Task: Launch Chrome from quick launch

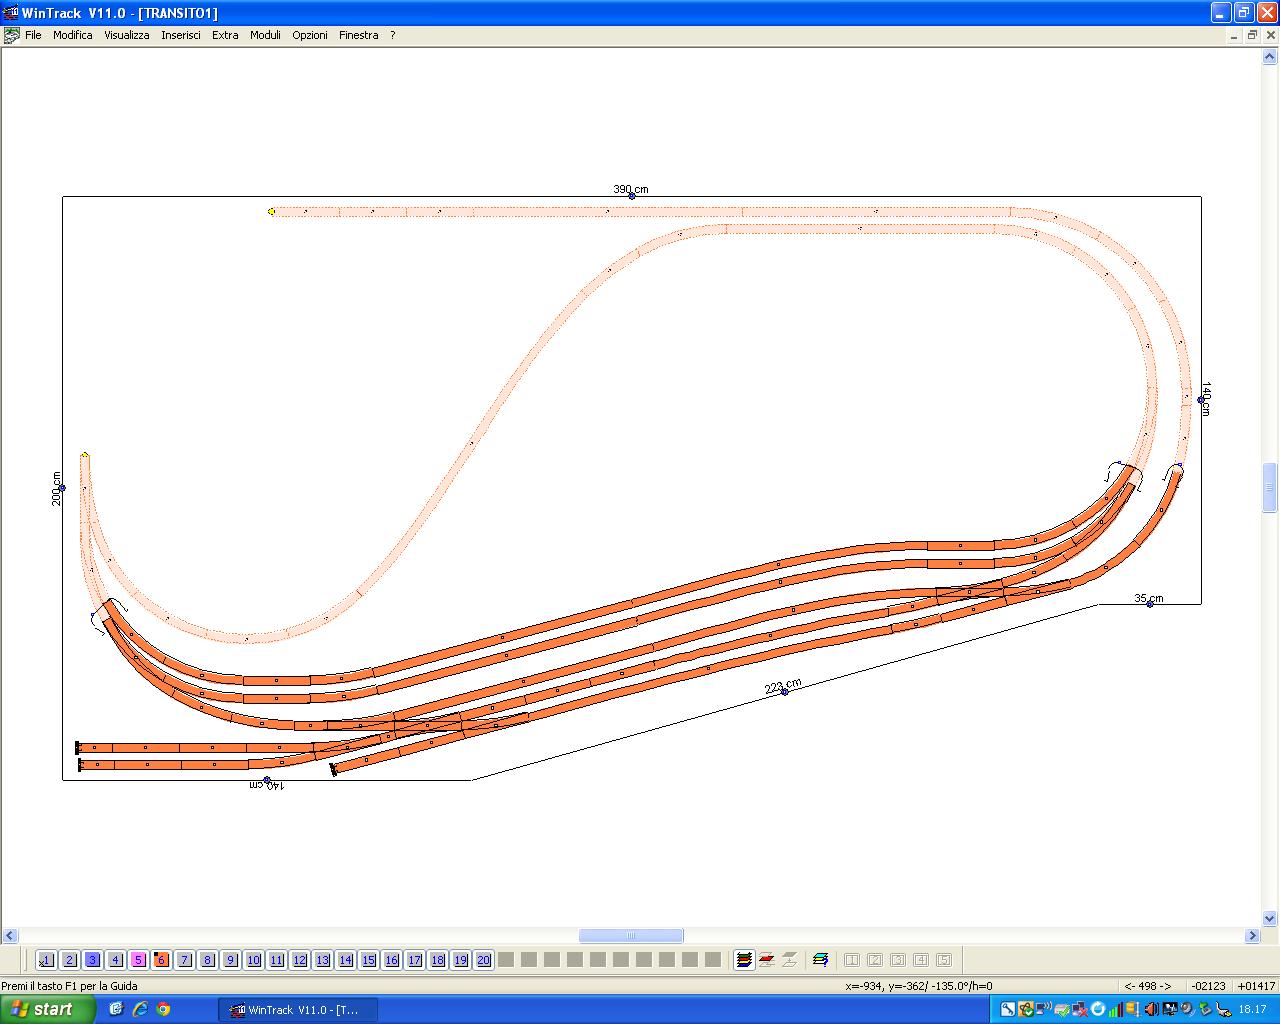Action: pyautogui.click(x=163, y=1009)
